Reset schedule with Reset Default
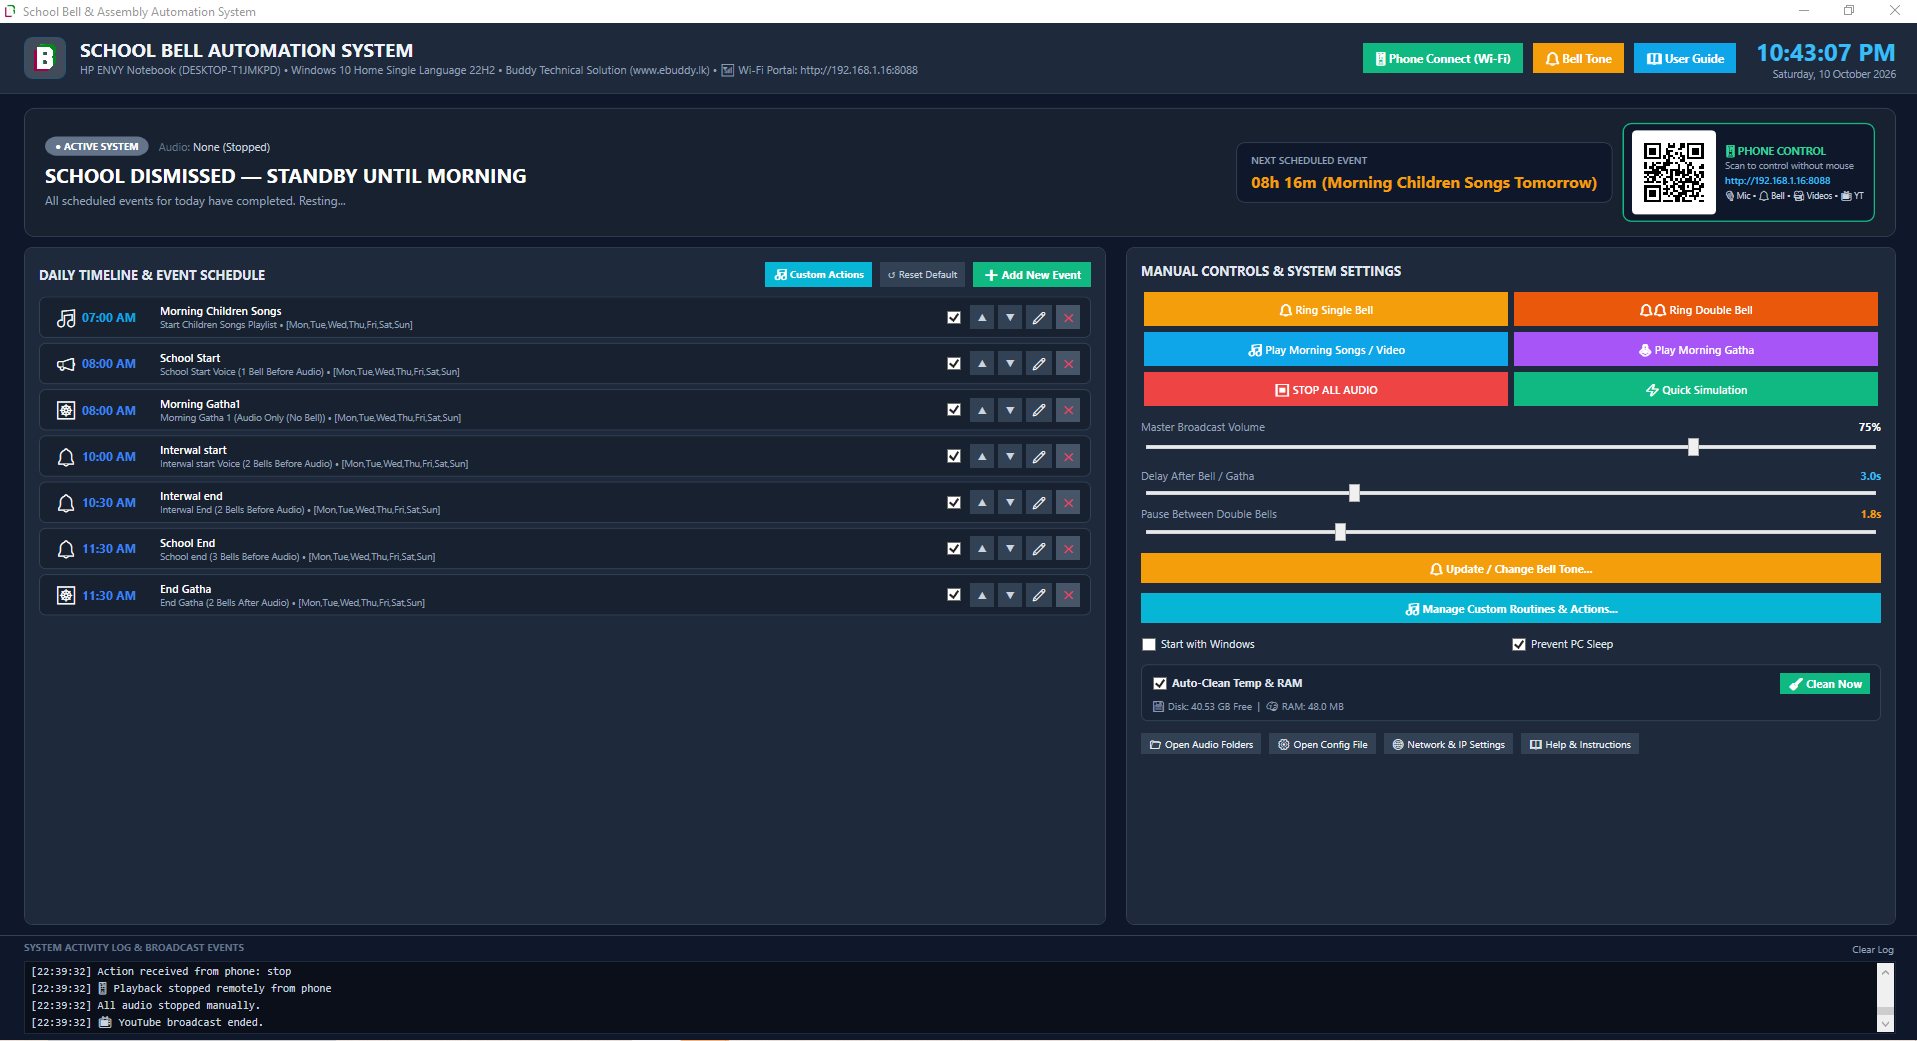Screen dimensions: 1917x1041 click(922, 275)
